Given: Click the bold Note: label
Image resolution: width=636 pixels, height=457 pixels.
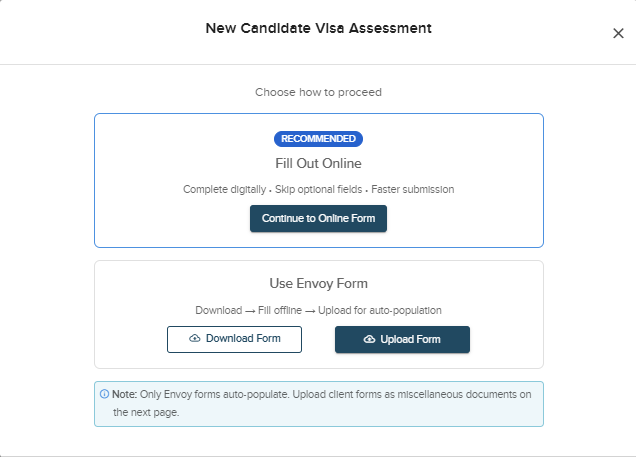Looking at the screenshot, I should 125,394.
